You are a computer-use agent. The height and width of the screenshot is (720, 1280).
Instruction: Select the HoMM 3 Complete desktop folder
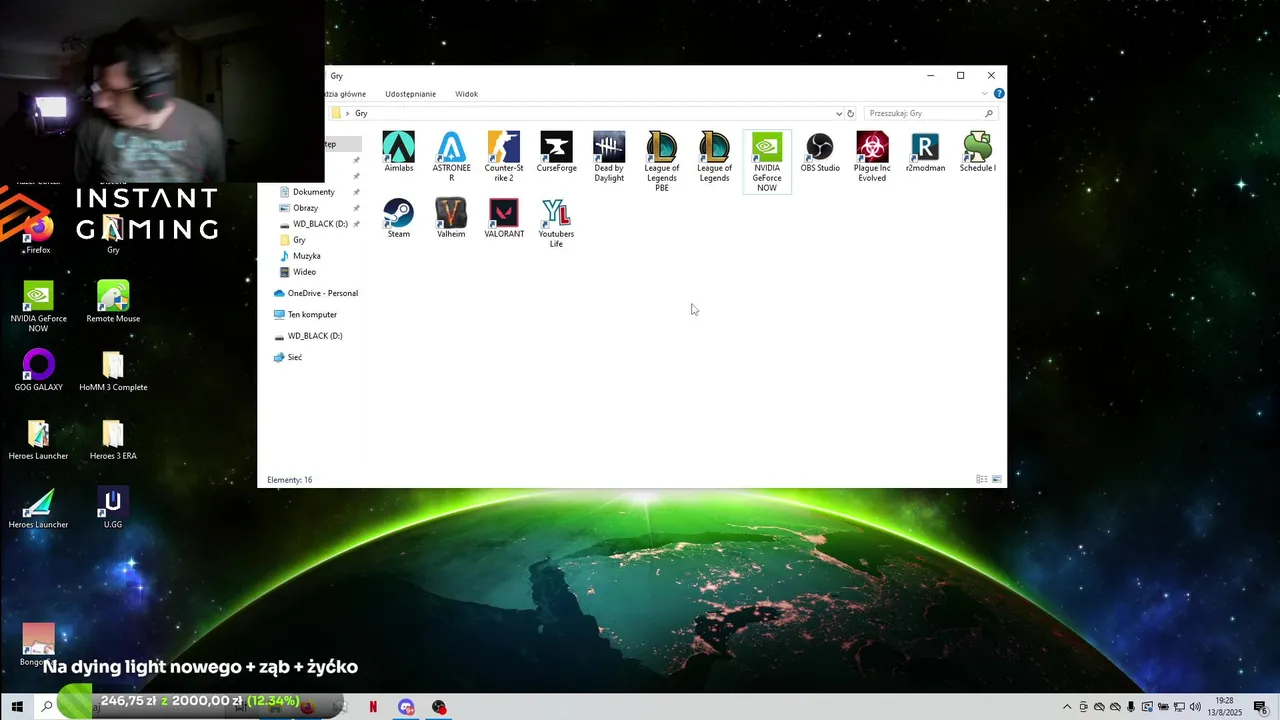[x=113, y=370]
